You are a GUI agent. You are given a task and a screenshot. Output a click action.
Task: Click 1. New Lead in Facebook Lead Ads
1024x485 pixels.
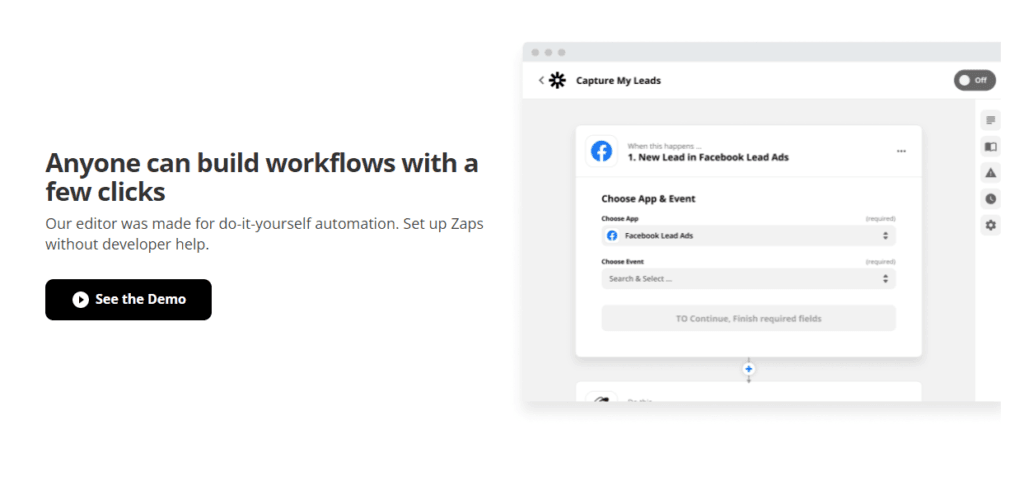(x=708, y=157)
